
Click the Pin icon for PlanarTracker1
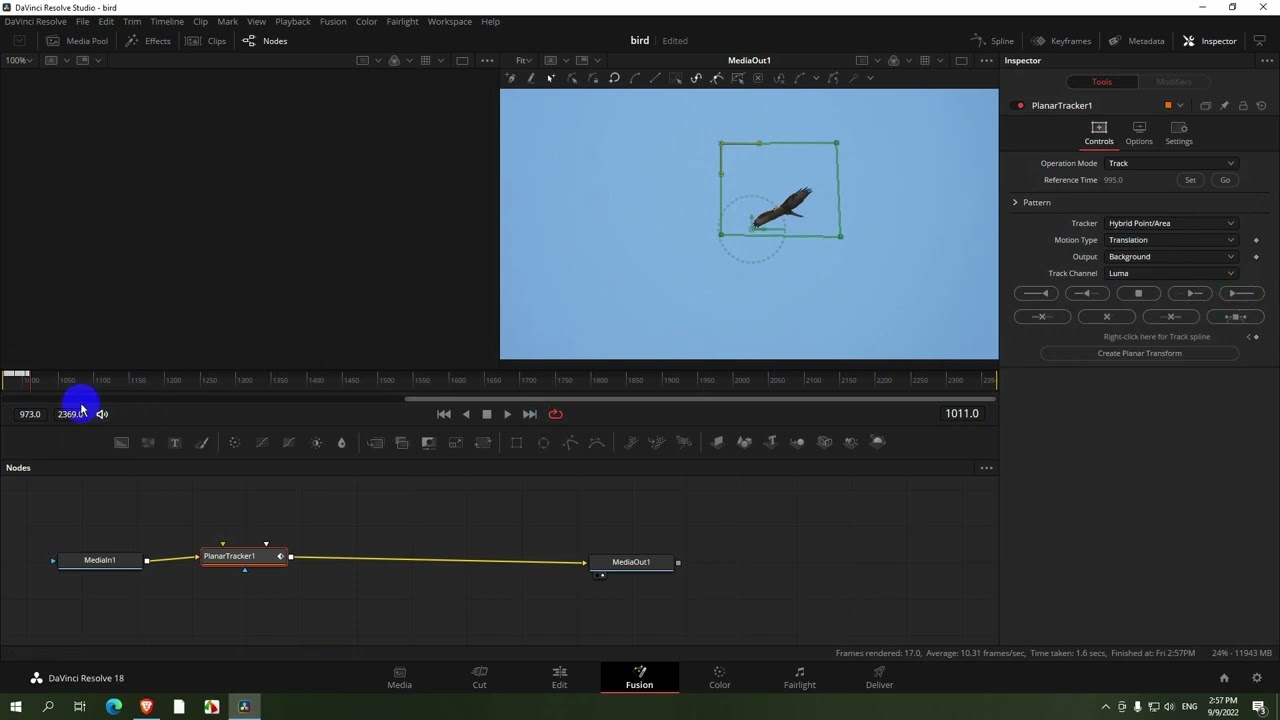click(1224, 106)
